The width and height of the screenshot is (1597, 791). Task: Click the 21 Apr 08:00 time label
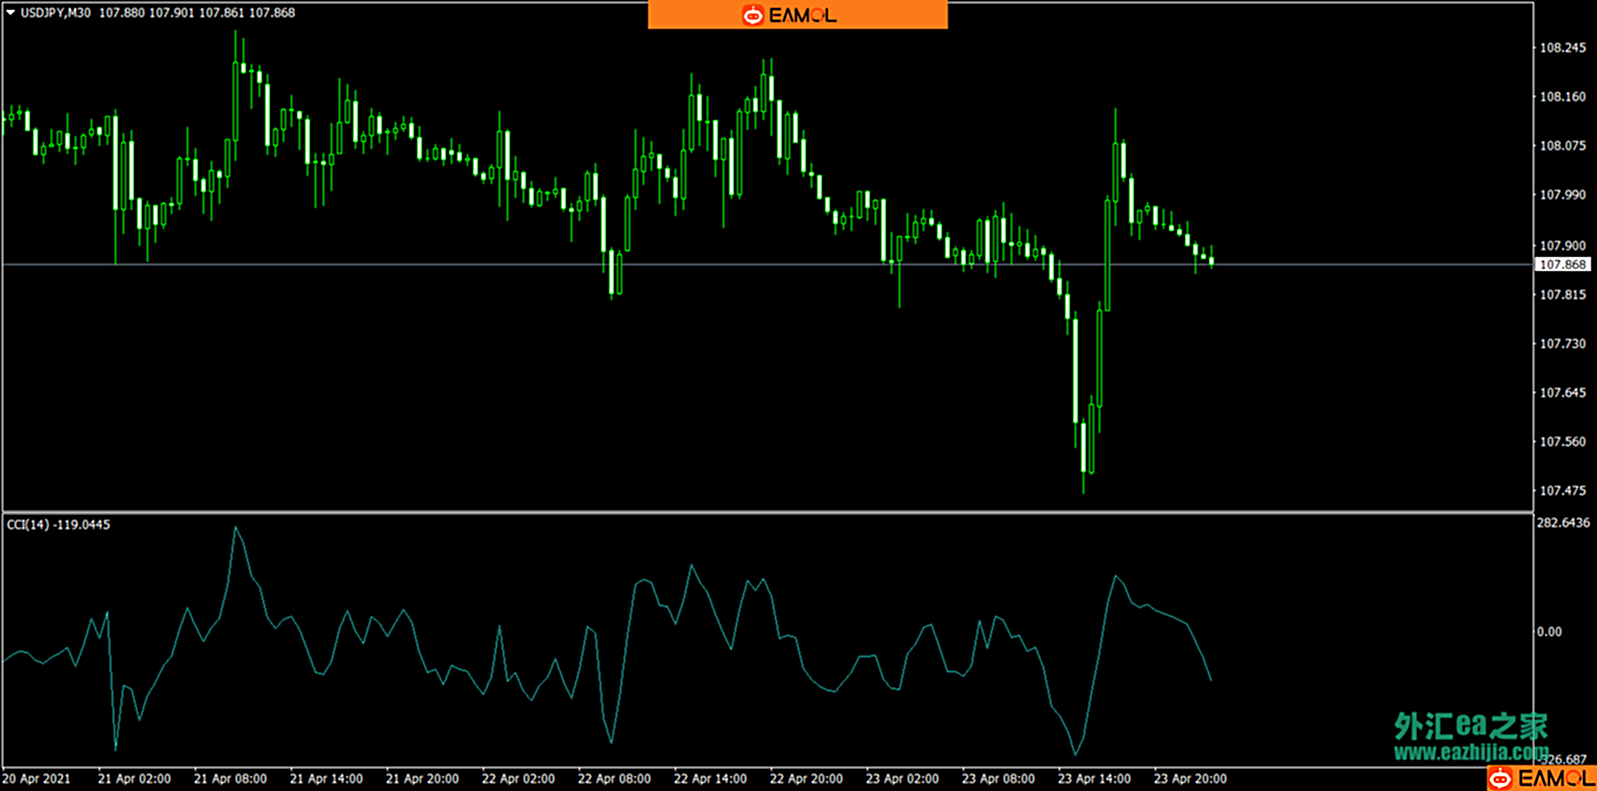(x=230, y=778)
